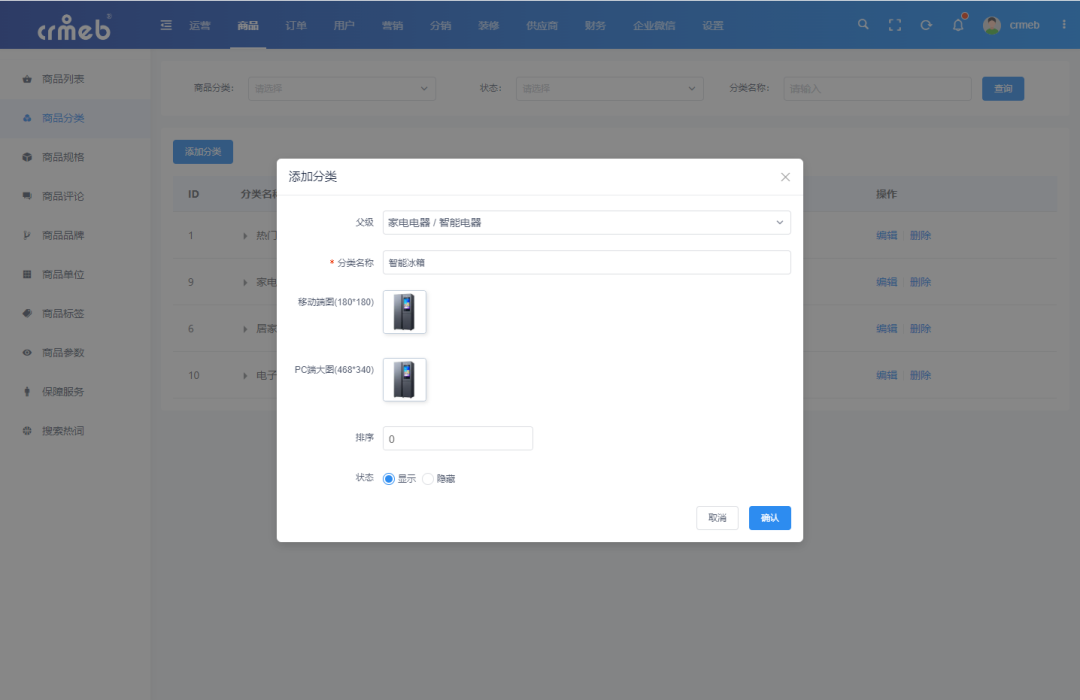Open the global search magnifier icon
The image size is (1080, 700).
point(863,24)
